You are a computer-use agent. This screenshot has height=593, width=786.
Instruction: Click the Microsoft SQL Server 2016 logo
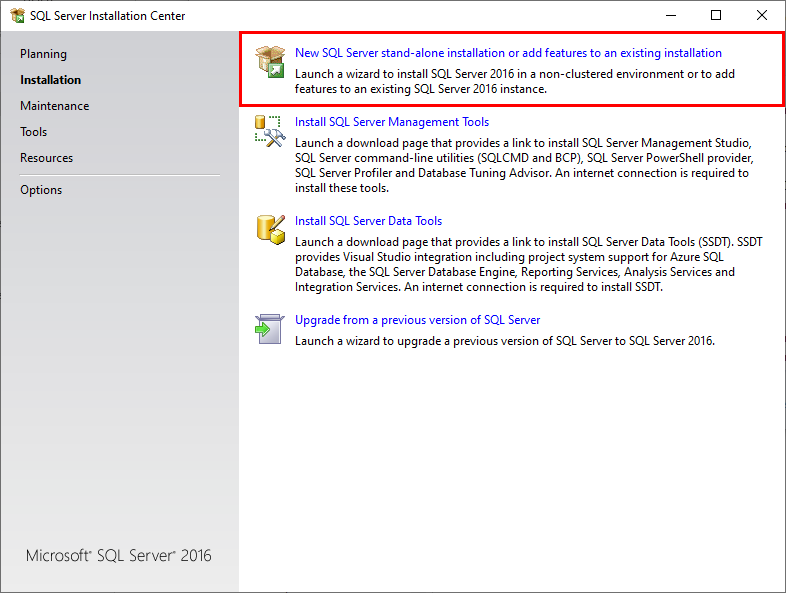(x=119, y=556)
